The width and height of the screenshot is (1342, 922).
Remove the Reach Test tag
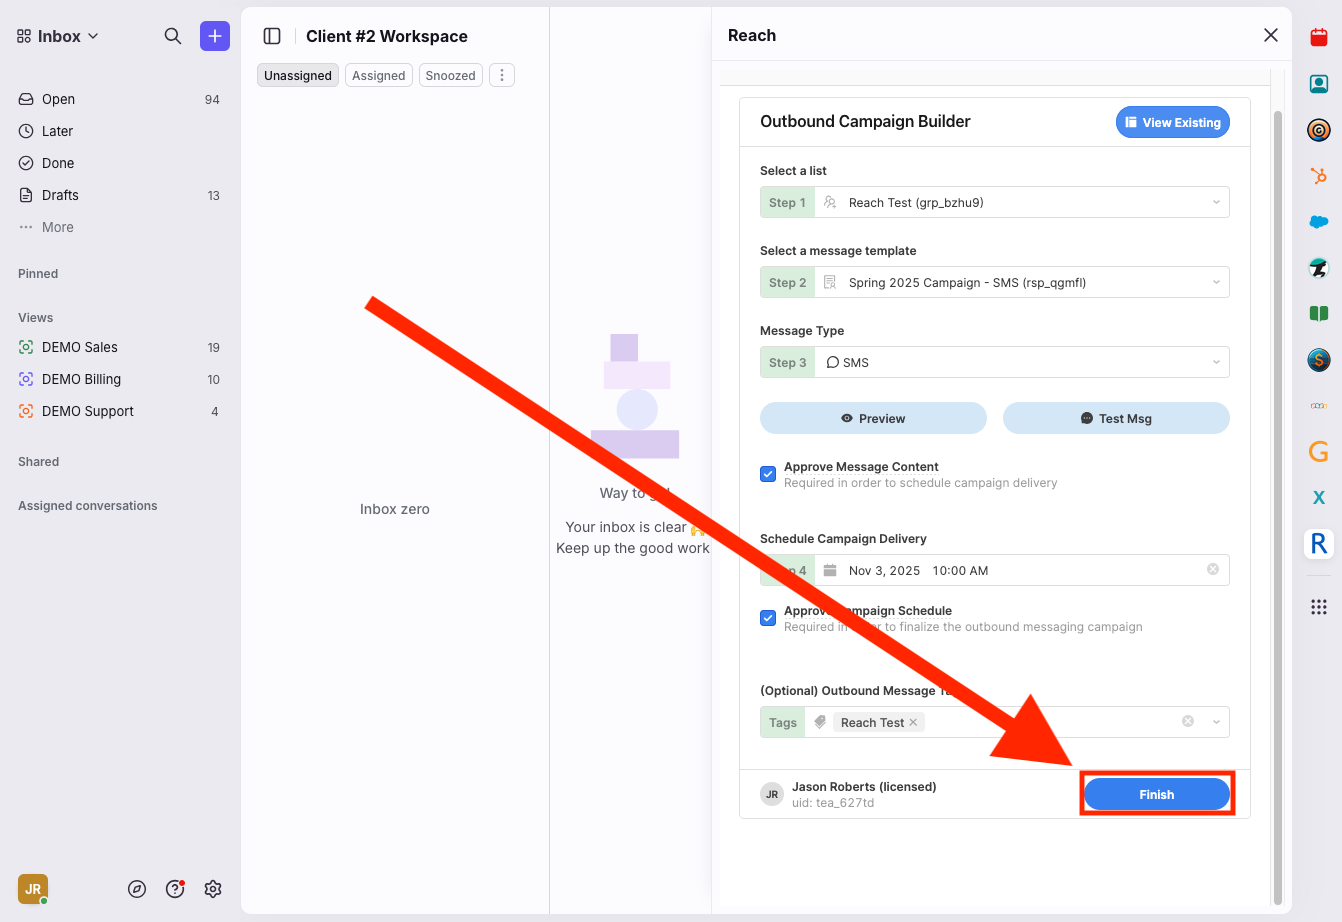913,722
